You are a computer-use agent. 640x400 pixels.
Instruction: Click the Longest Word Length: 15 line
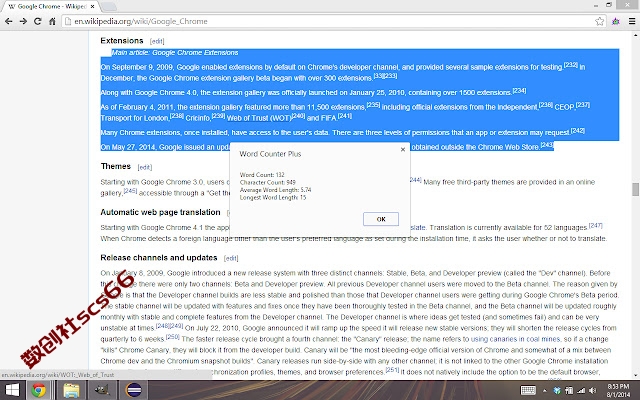[x=273, y=198]
